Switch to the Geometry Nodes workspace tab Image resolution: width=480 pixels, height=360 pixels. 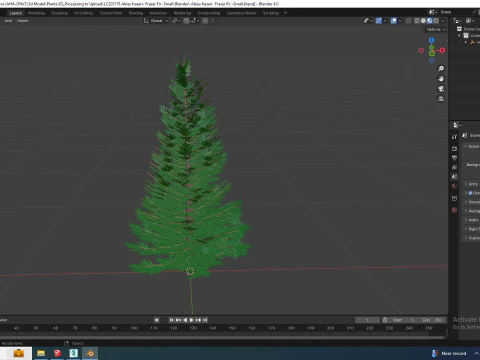241,13
